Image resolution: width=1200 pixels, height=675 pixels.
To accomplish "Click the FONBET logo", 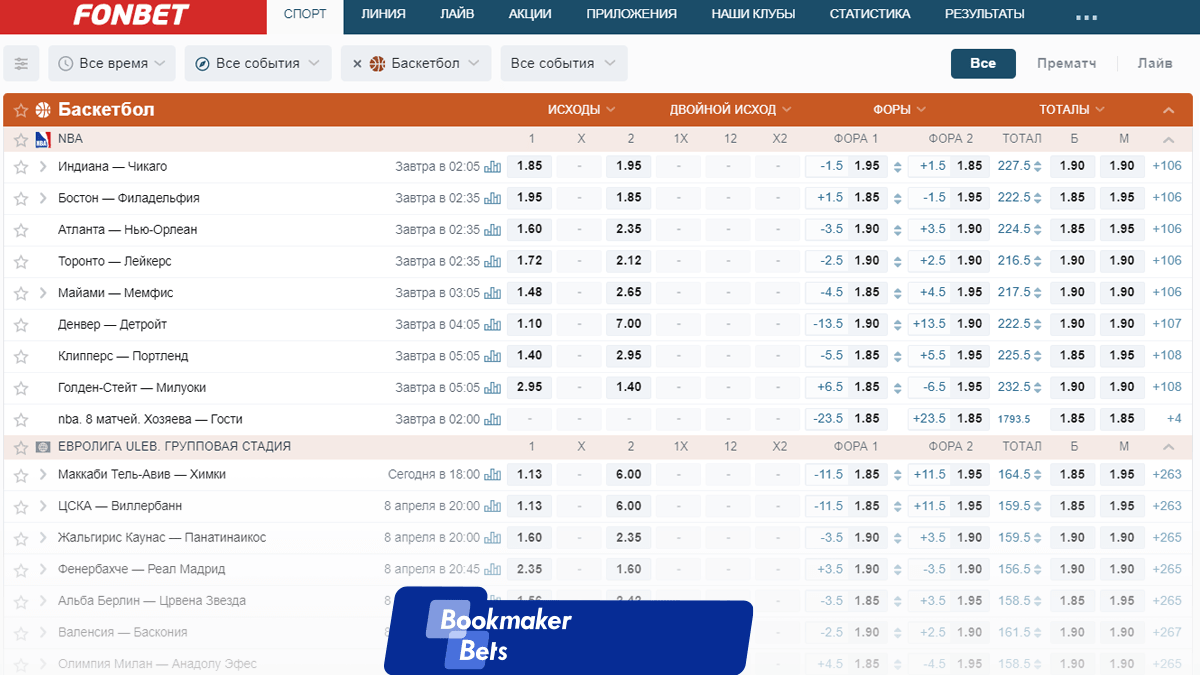I will pyautogui.click(x=133, y=16).
